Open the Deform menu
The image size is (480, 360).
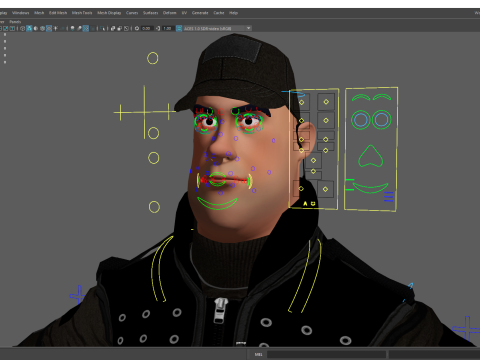[169, 13]
